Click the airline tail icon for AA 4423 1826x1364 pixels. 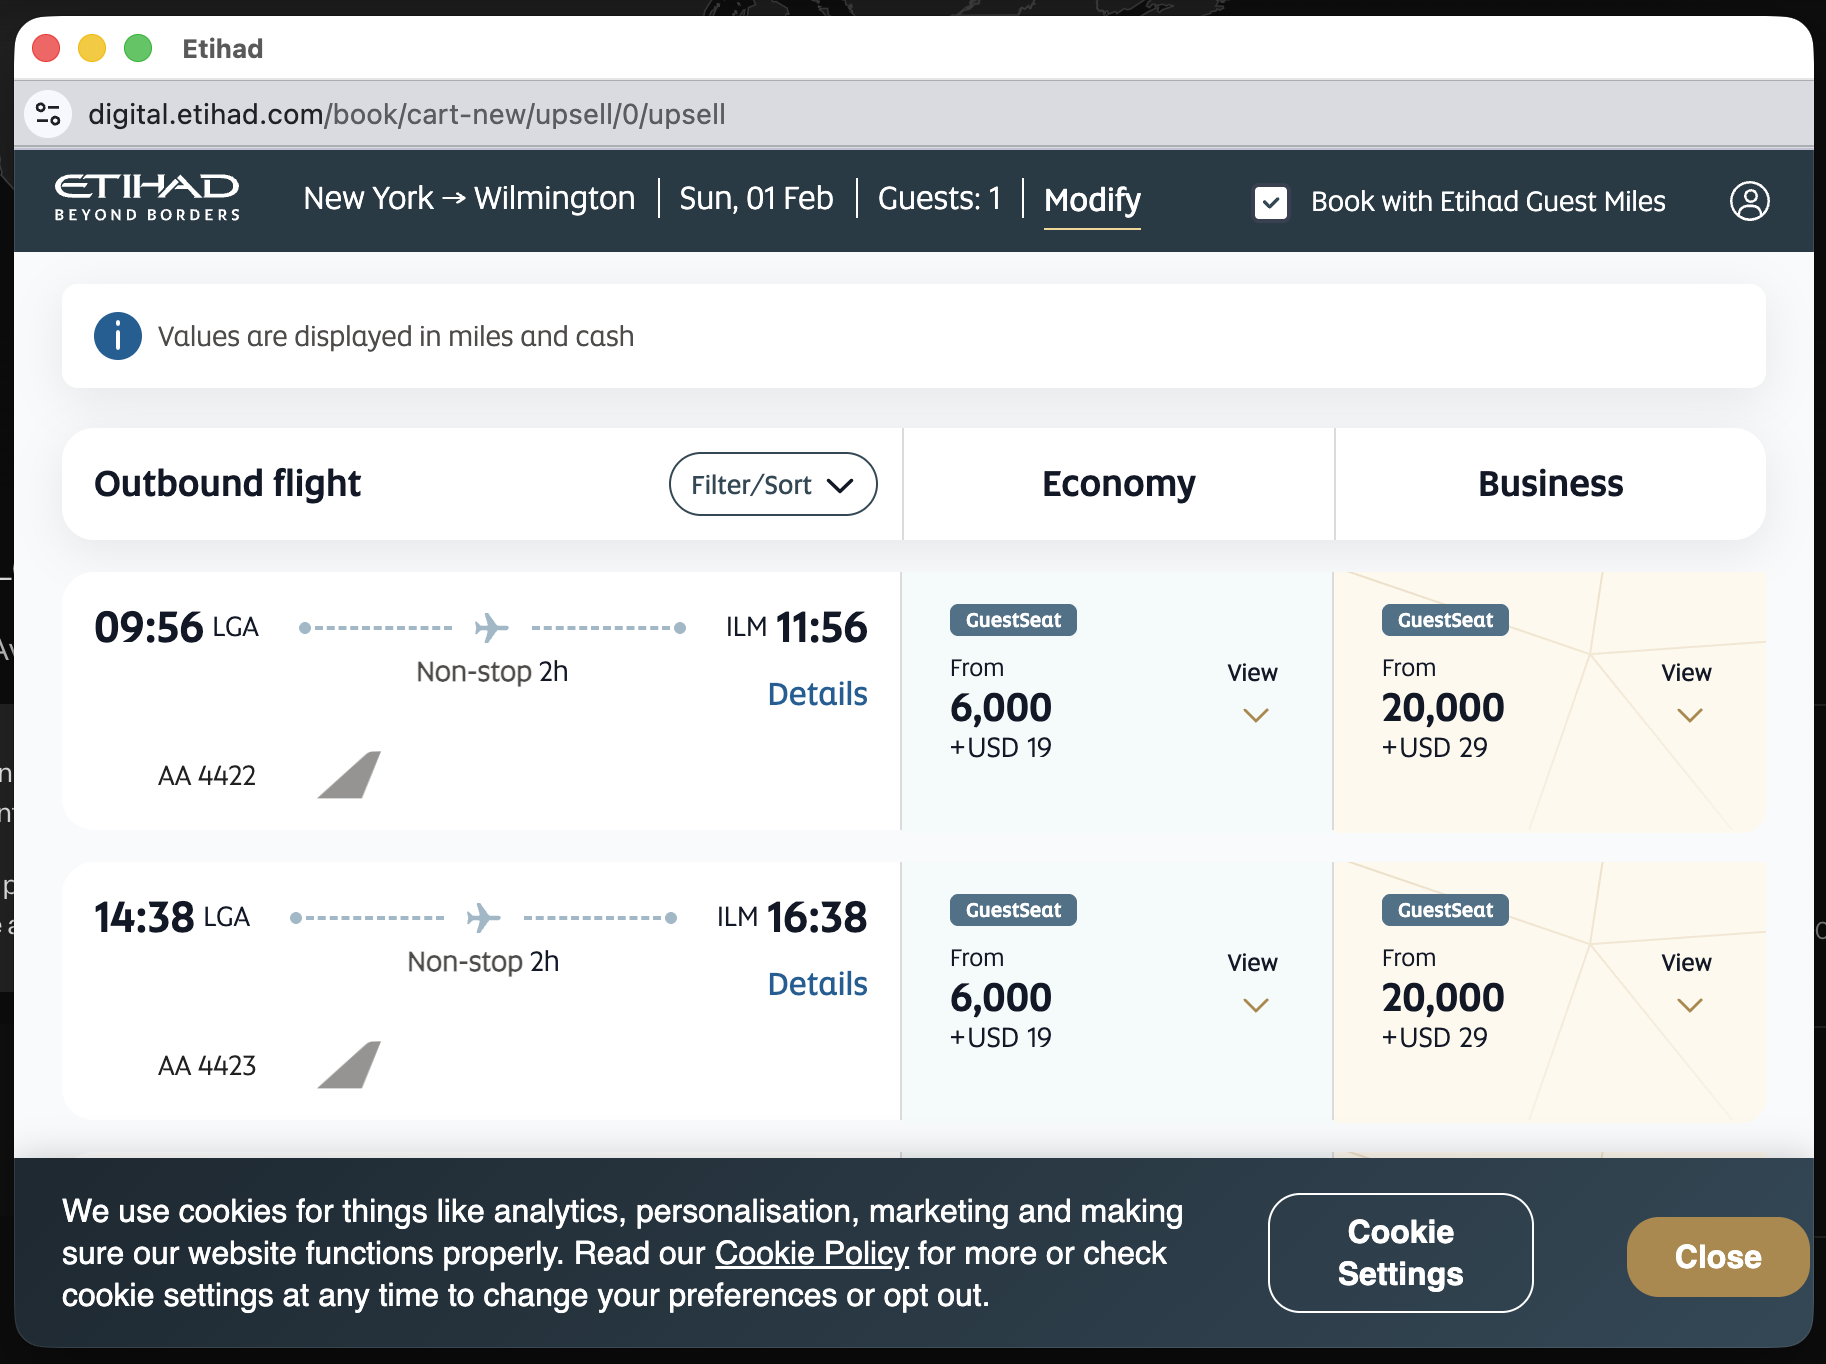pos(349,1065)
